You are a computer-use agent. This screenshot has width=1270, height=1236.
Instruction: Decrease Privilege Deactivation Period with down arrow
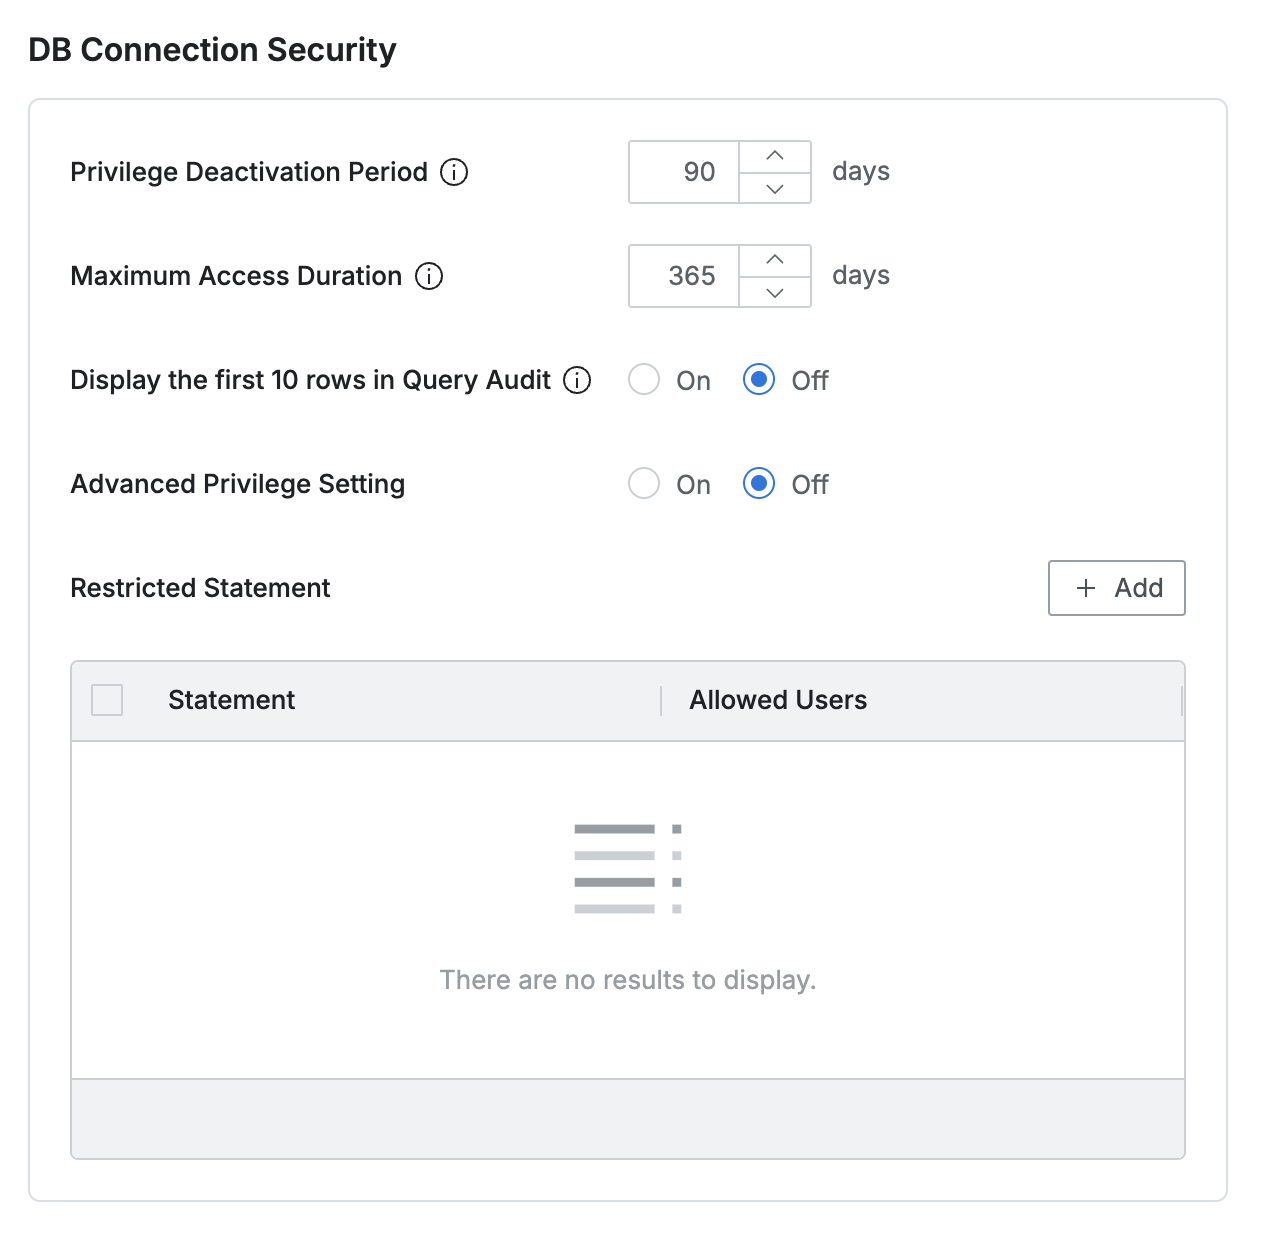pos(774,188)
